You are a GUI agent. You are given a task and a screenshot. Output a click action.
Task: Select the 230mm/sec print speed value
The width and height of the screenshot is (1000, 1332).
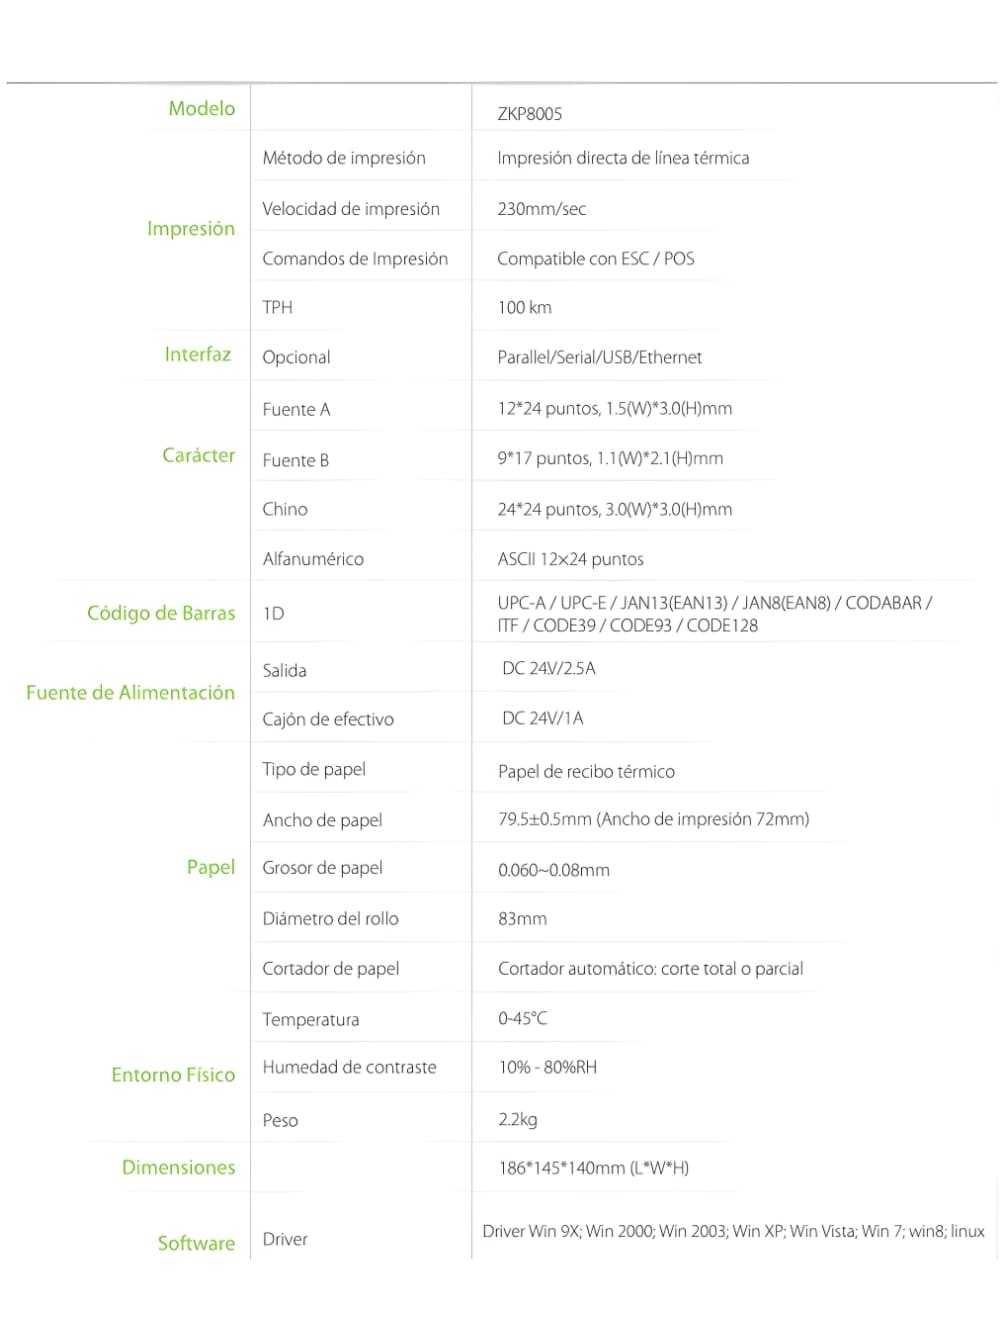(541, 209)
